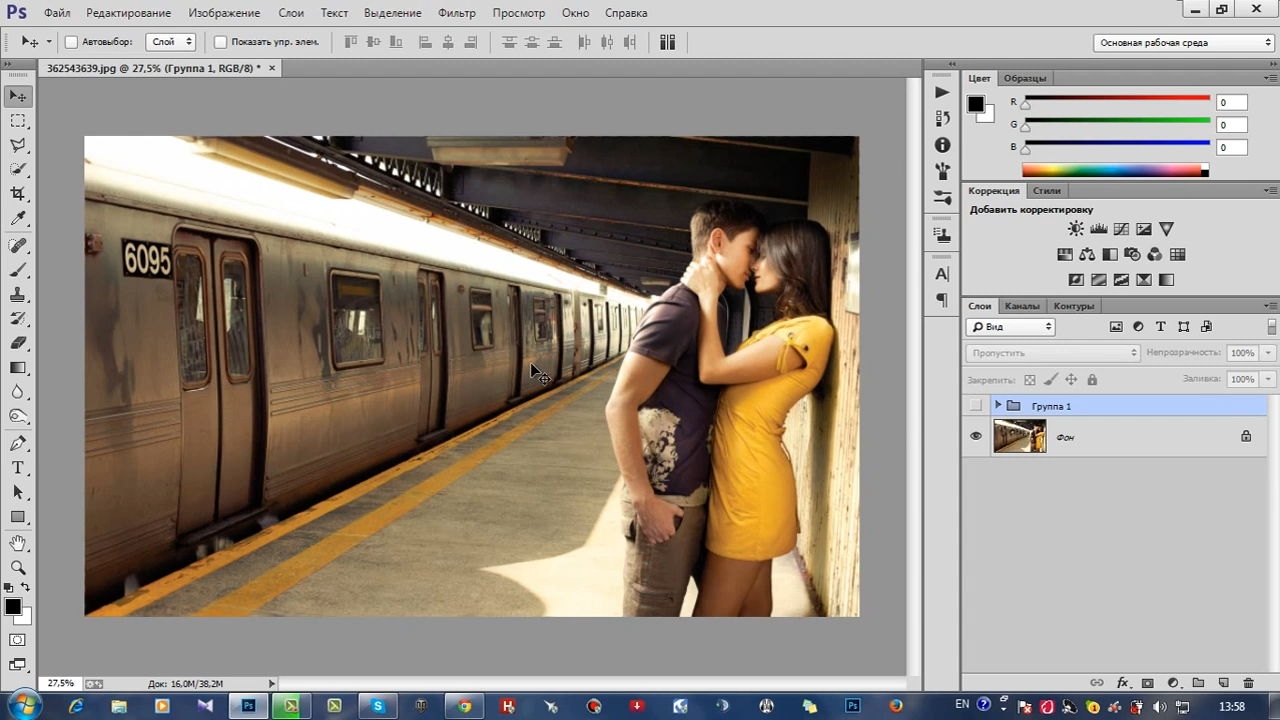Select the Clone Stamp tool
1280x720 pixels.
click(x=18, y=295)
